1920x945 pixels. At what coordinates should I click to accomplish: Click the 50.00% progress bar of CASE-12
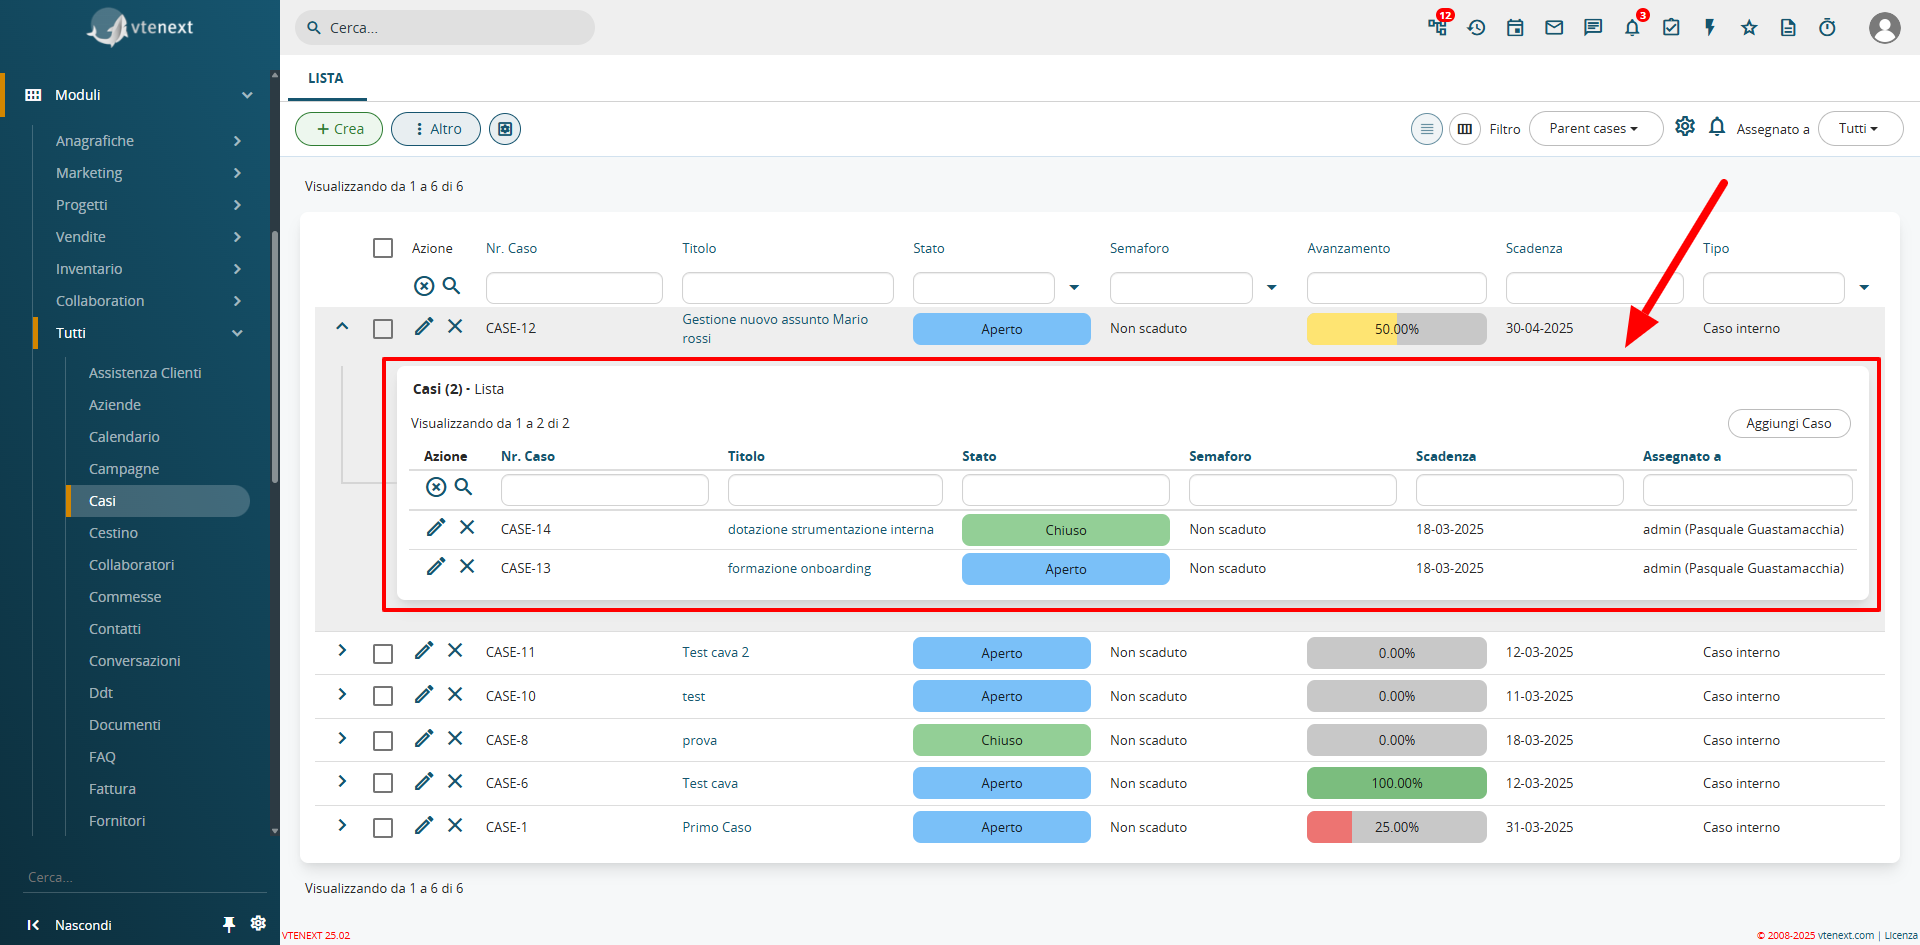[1397, 329]
